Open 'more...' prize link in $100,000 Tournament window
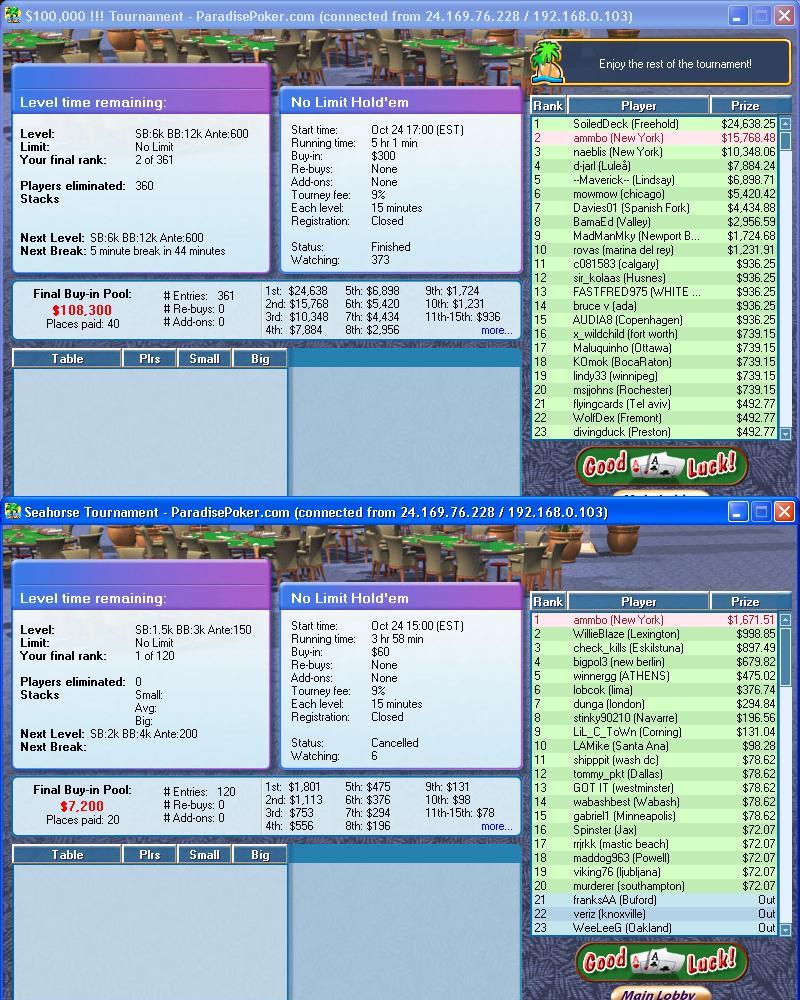Image resolution: width=800 pixels, height=1000 pixels. click(x=496, y=330)
